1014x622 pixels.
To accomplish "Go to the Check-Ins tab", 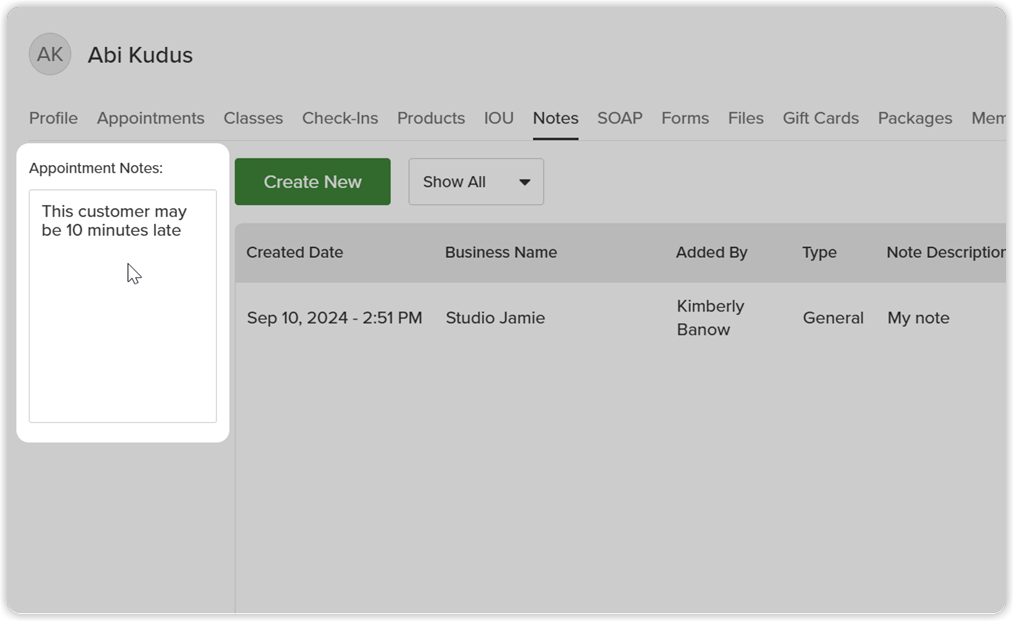I will 340,118.
